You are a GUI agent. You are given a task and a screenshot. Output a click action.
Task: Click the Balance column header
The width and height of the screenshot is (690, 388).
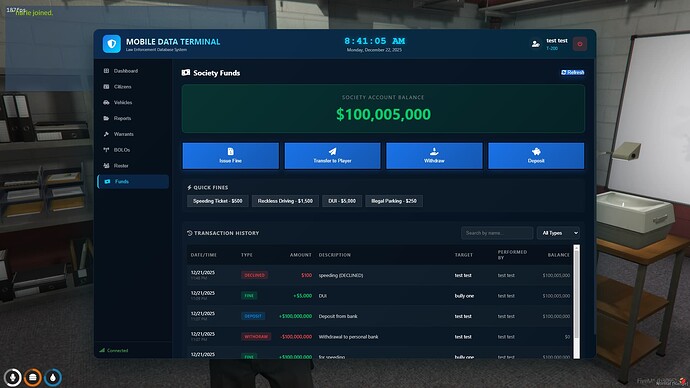tap(559, 255)
